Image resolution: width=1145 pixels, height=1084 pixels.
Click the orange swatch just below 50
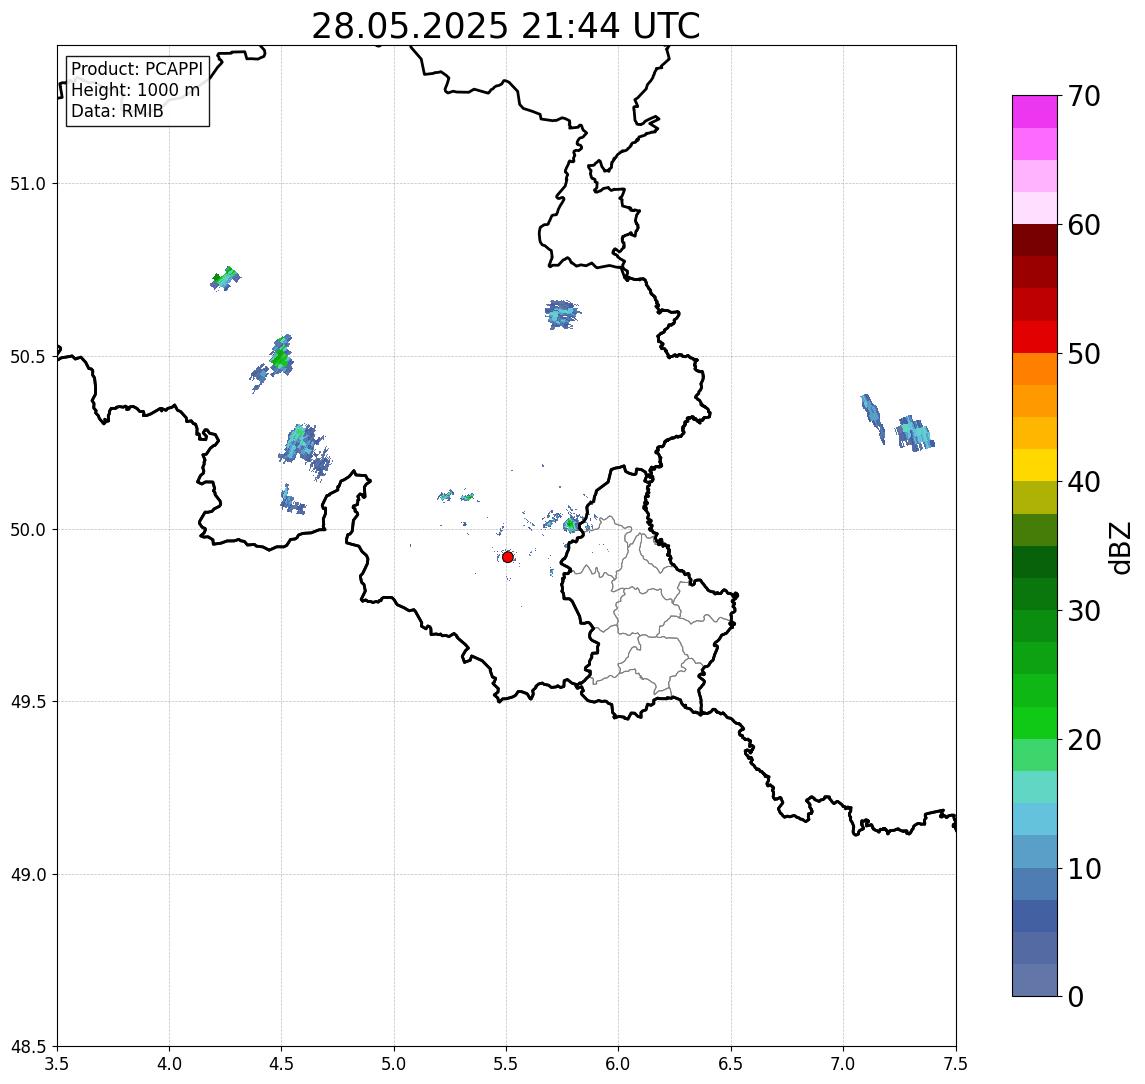click(1035, 369)
